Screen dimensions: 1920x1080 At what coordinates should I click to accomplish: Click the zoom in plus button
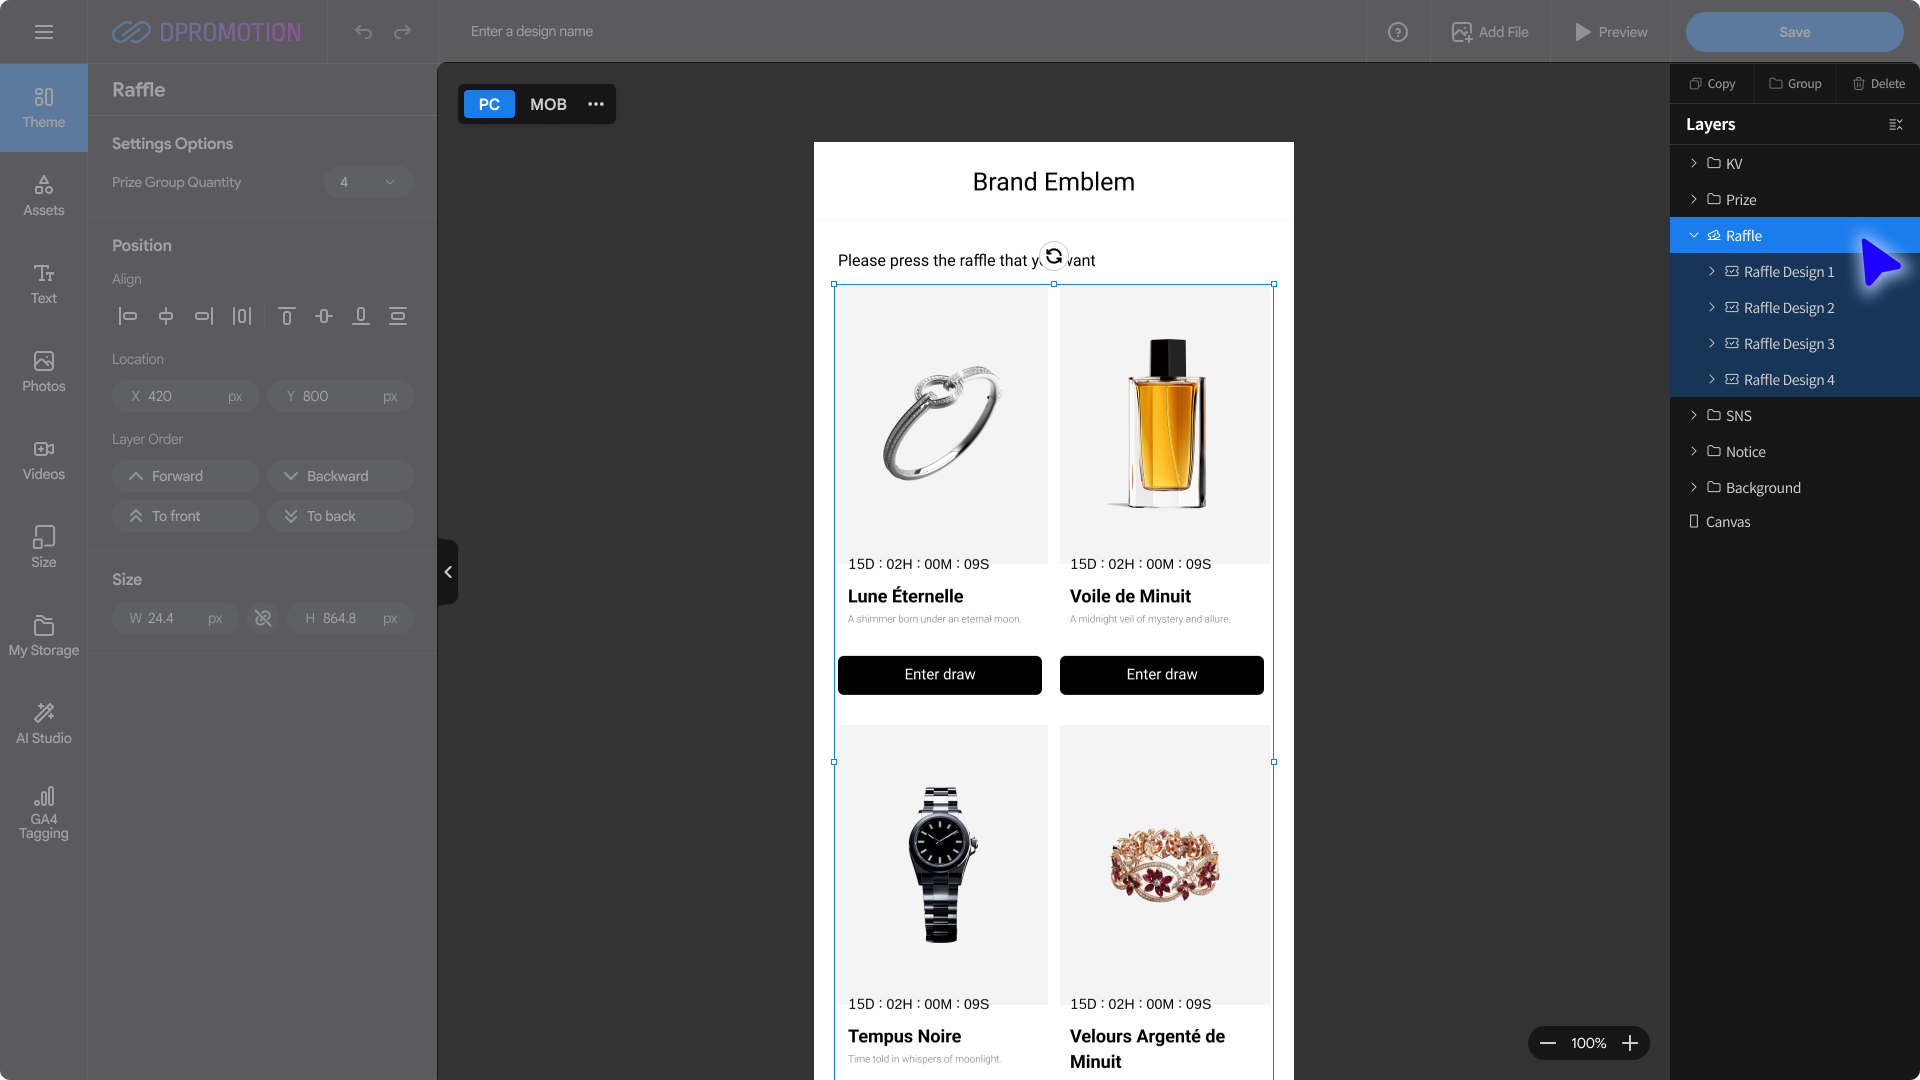(1630, 1043)
